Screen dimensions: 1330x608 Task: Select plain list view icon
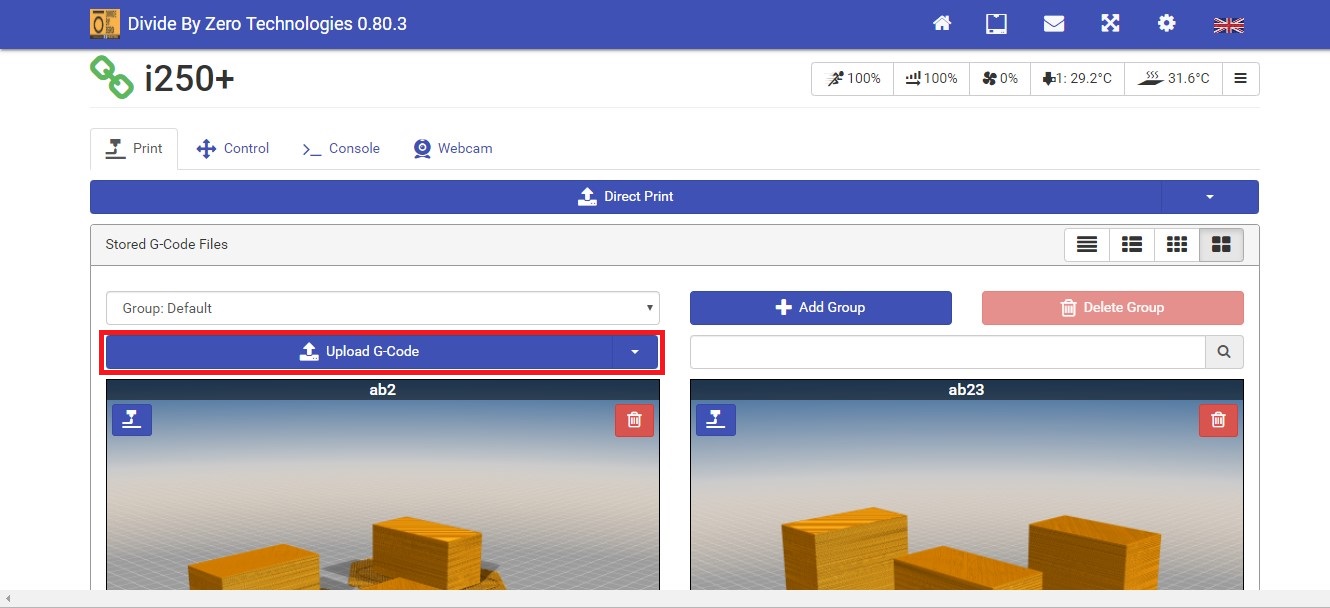1087,244
